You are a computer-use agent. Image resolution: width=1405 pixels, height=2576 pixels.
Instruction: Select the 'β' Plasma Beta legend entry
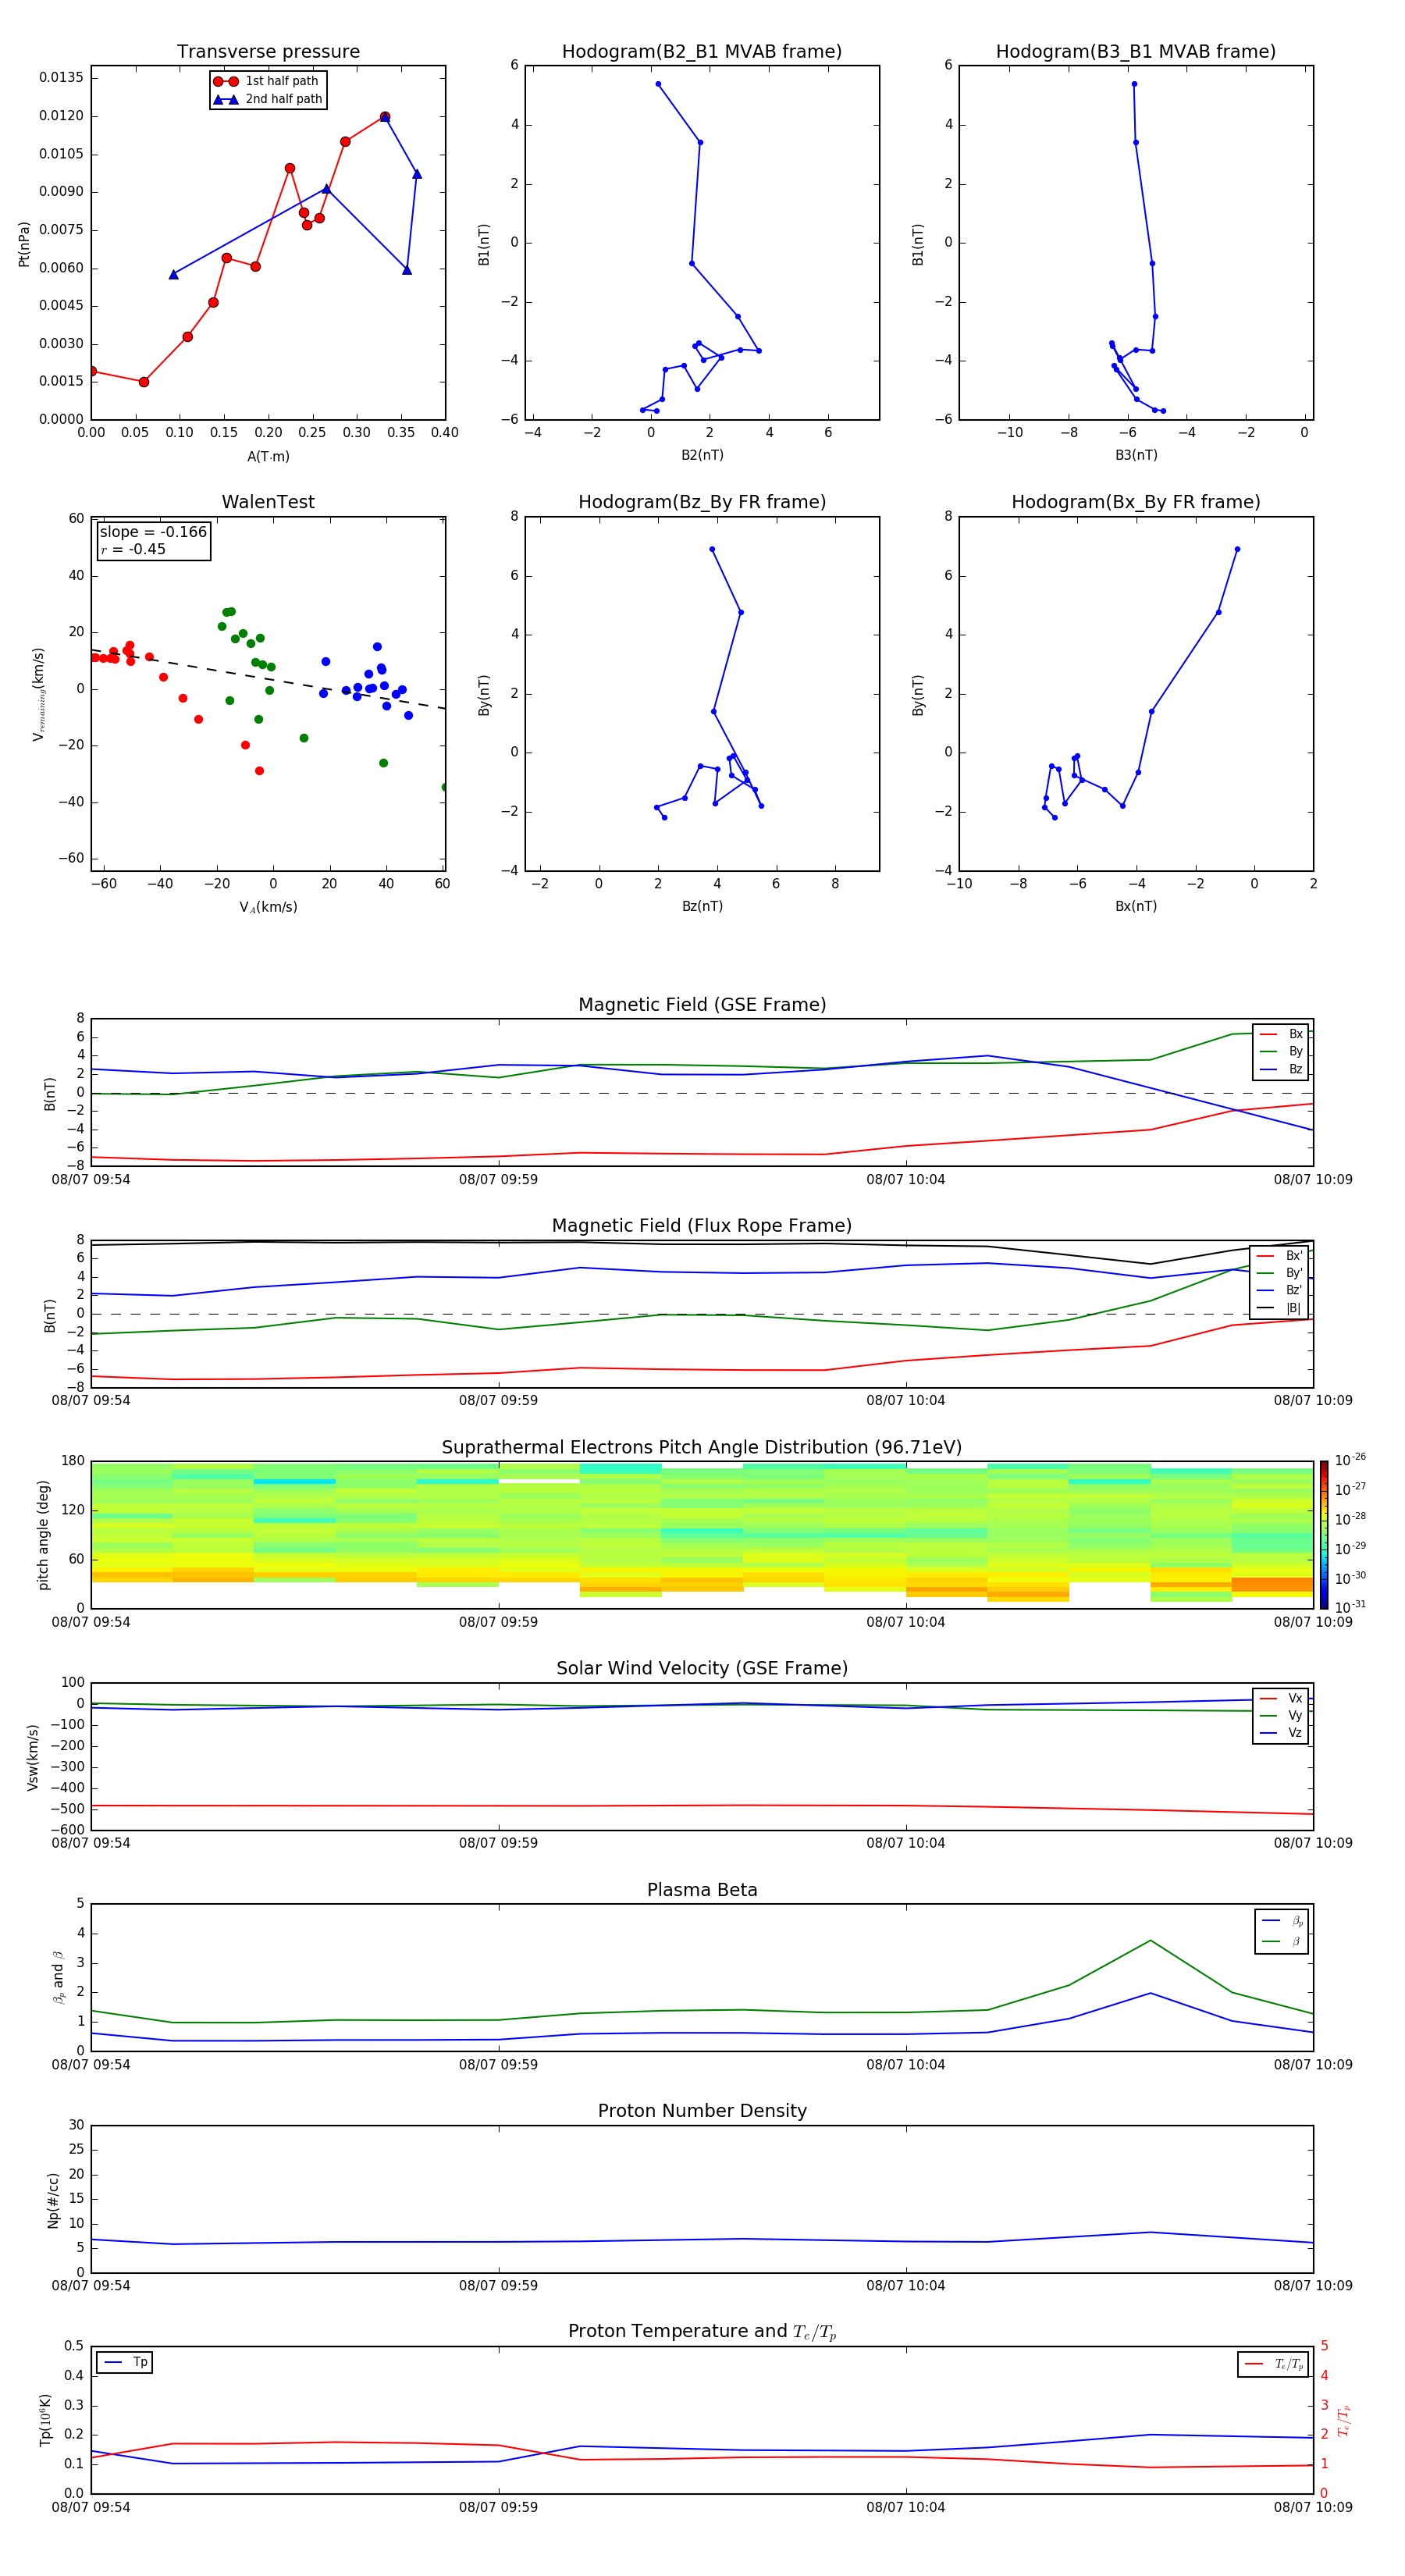[1282, 1941]
